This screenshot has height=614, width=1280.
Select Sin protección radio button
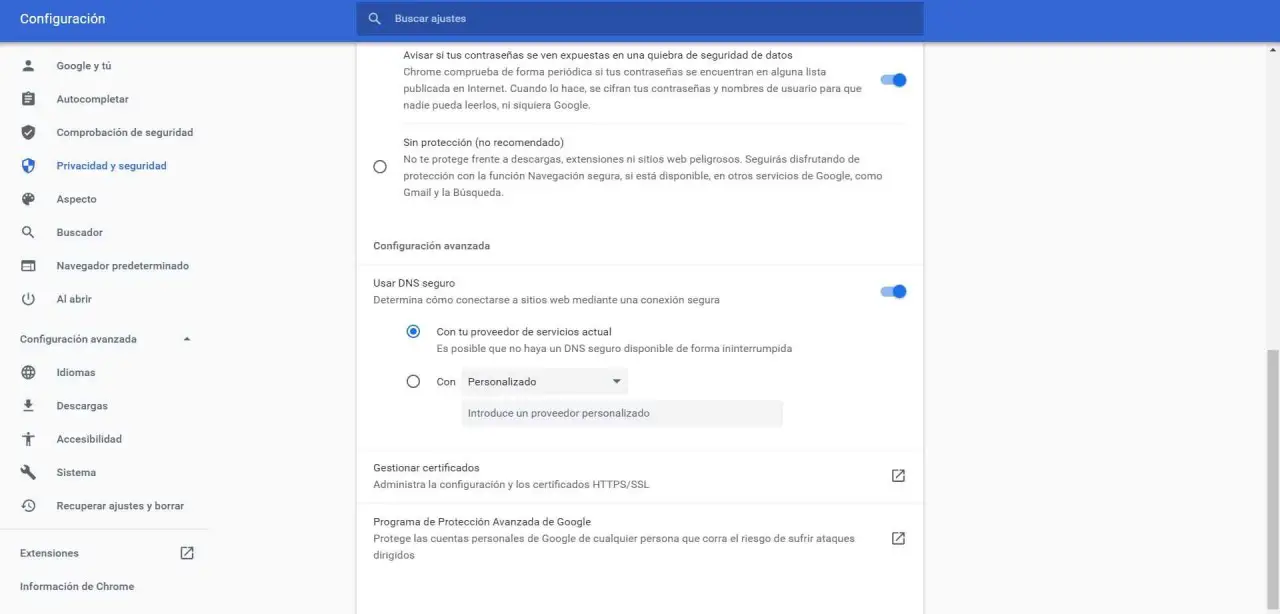[x=380, y=167]
